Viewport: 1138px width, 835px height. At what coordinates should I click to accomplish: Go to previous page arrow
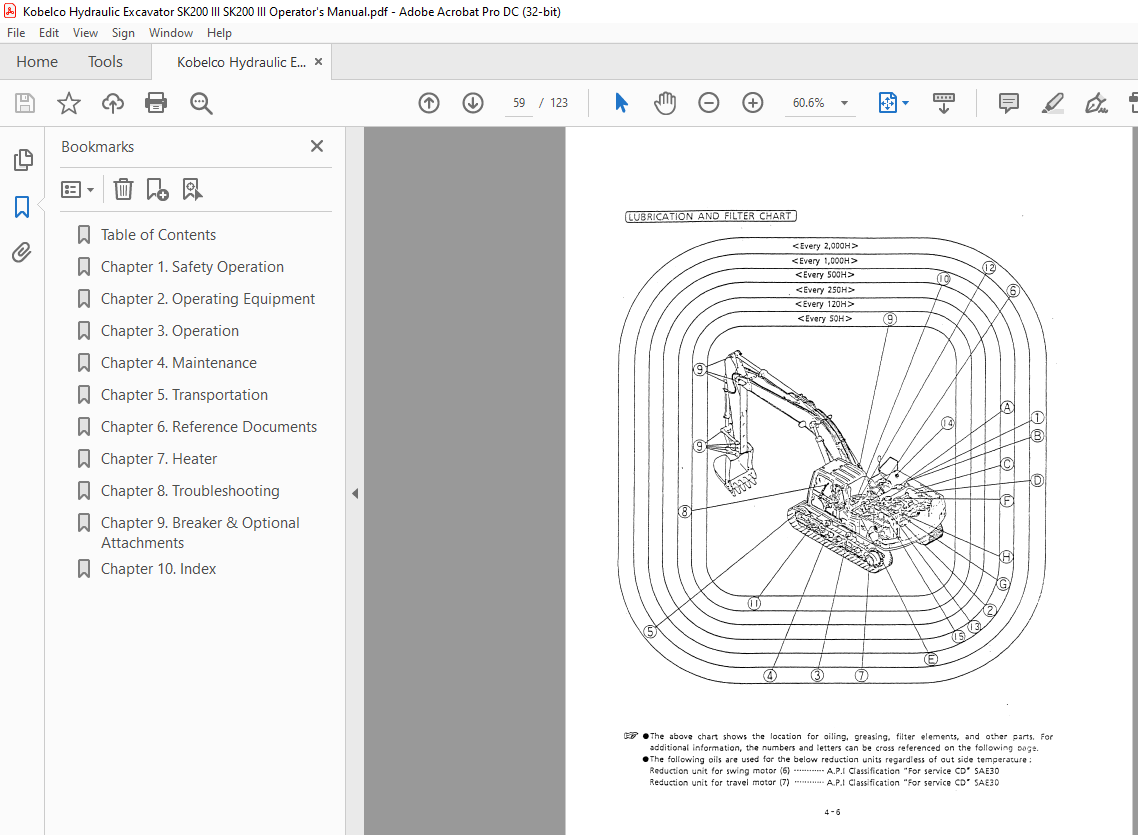pos(429,103)
